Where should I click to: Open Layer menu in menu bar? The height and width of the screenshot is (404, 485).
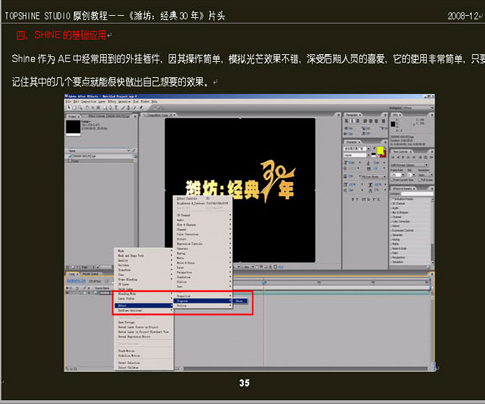101,101
